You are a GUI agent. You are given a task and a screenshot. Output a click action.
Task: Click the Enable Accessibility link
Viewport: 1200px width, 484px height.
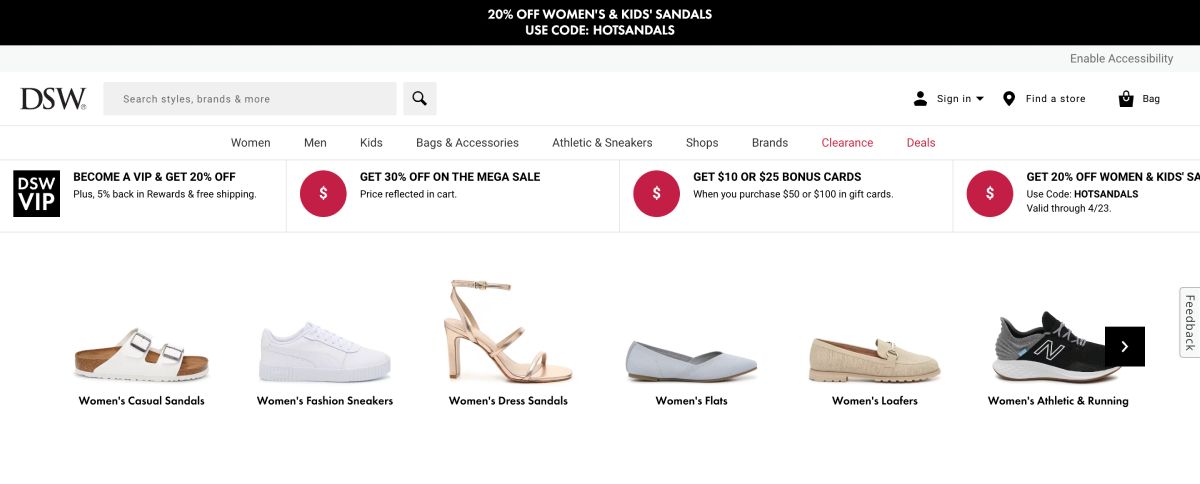[x=1121, y=59]
